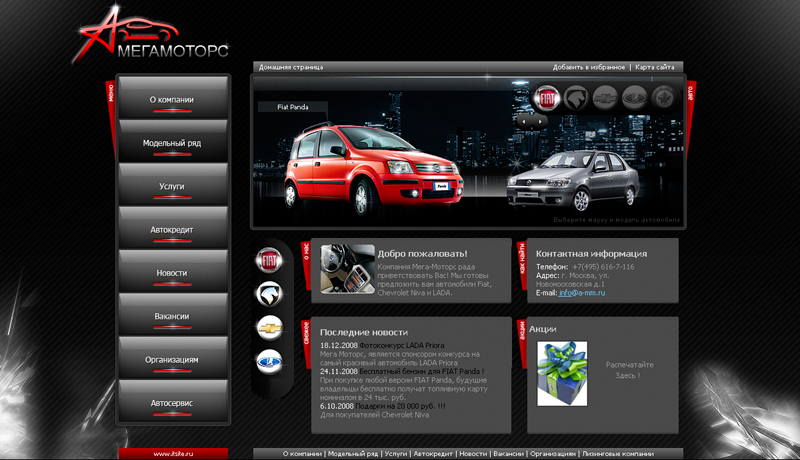The width and height of the screenshot is (800, 460).
Task: Open the Новости sidebar menu item
Action: 172,271
